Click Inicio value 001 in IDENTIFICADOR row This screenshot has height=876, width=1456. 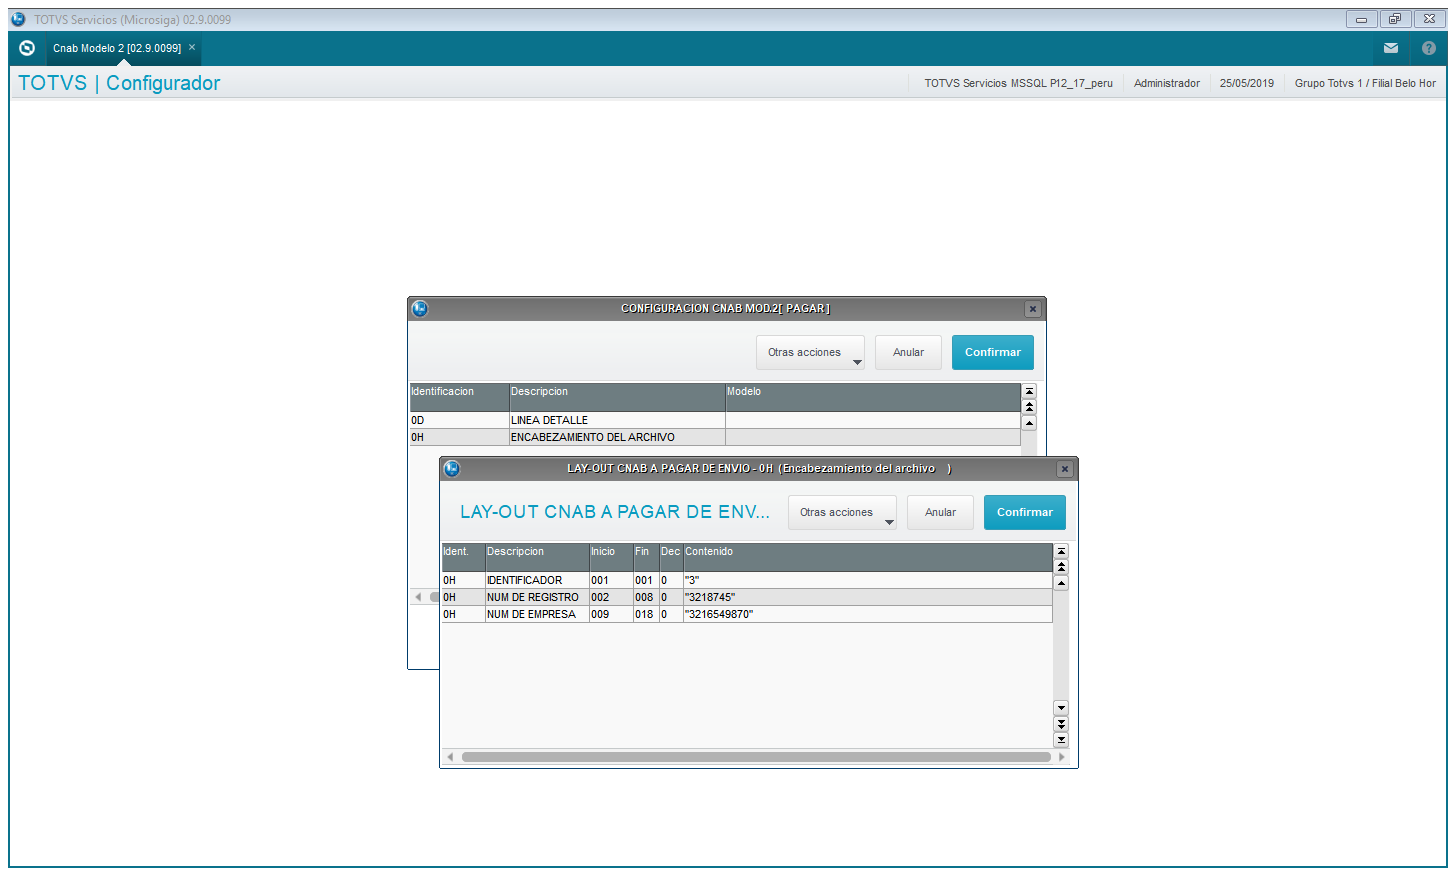coord(611,580)
